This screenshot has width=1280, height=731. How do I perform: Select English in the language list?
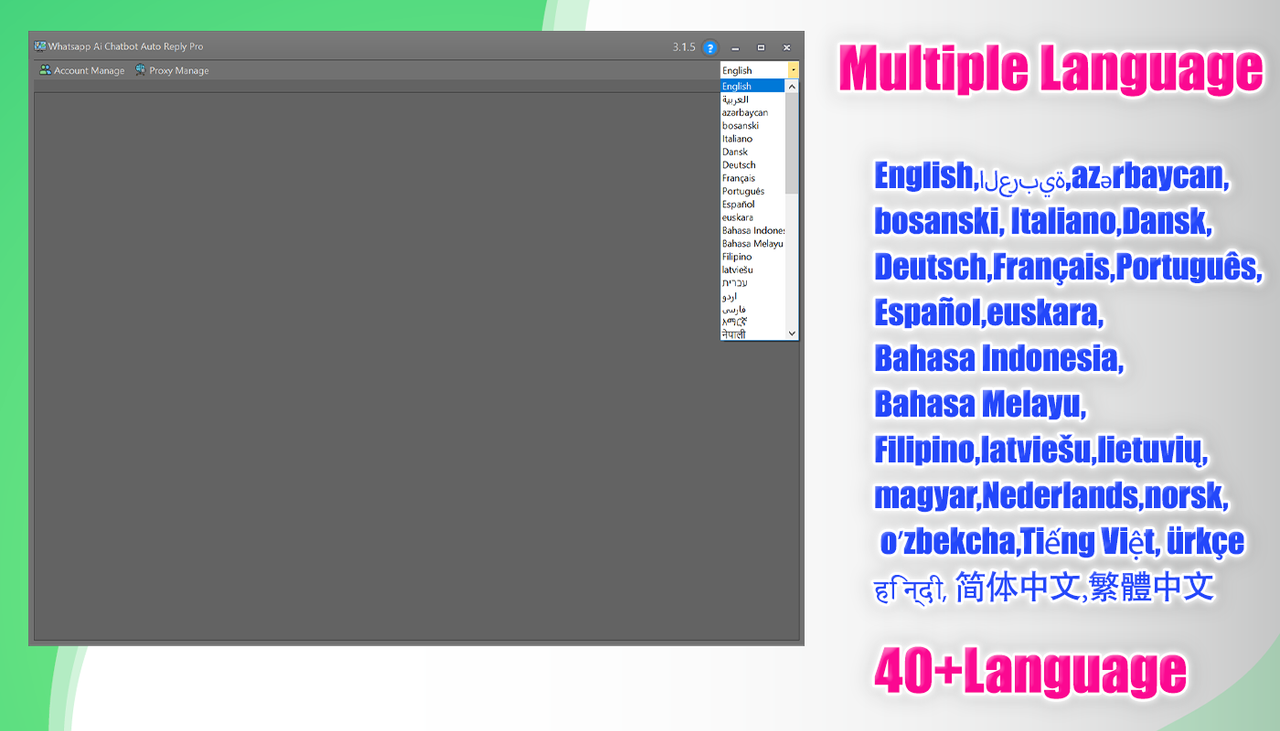coord(753,87)
